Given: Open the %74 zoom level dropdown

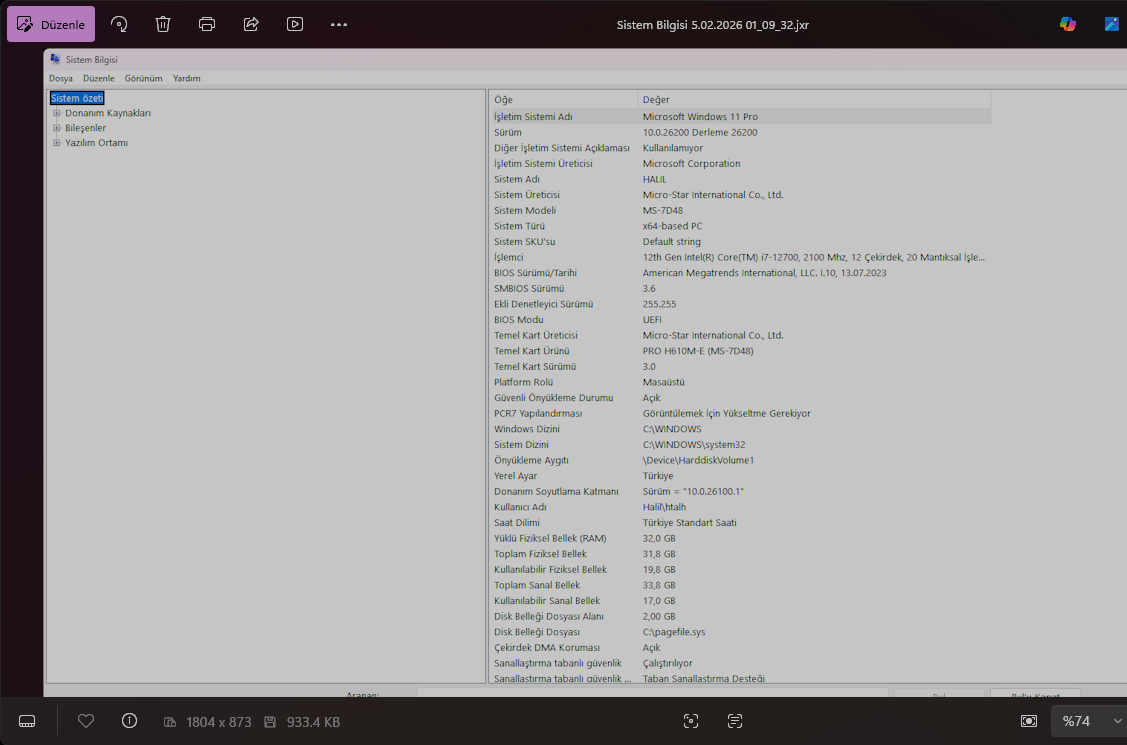Looking at the screenshot, I should [x=1090, y=721].
